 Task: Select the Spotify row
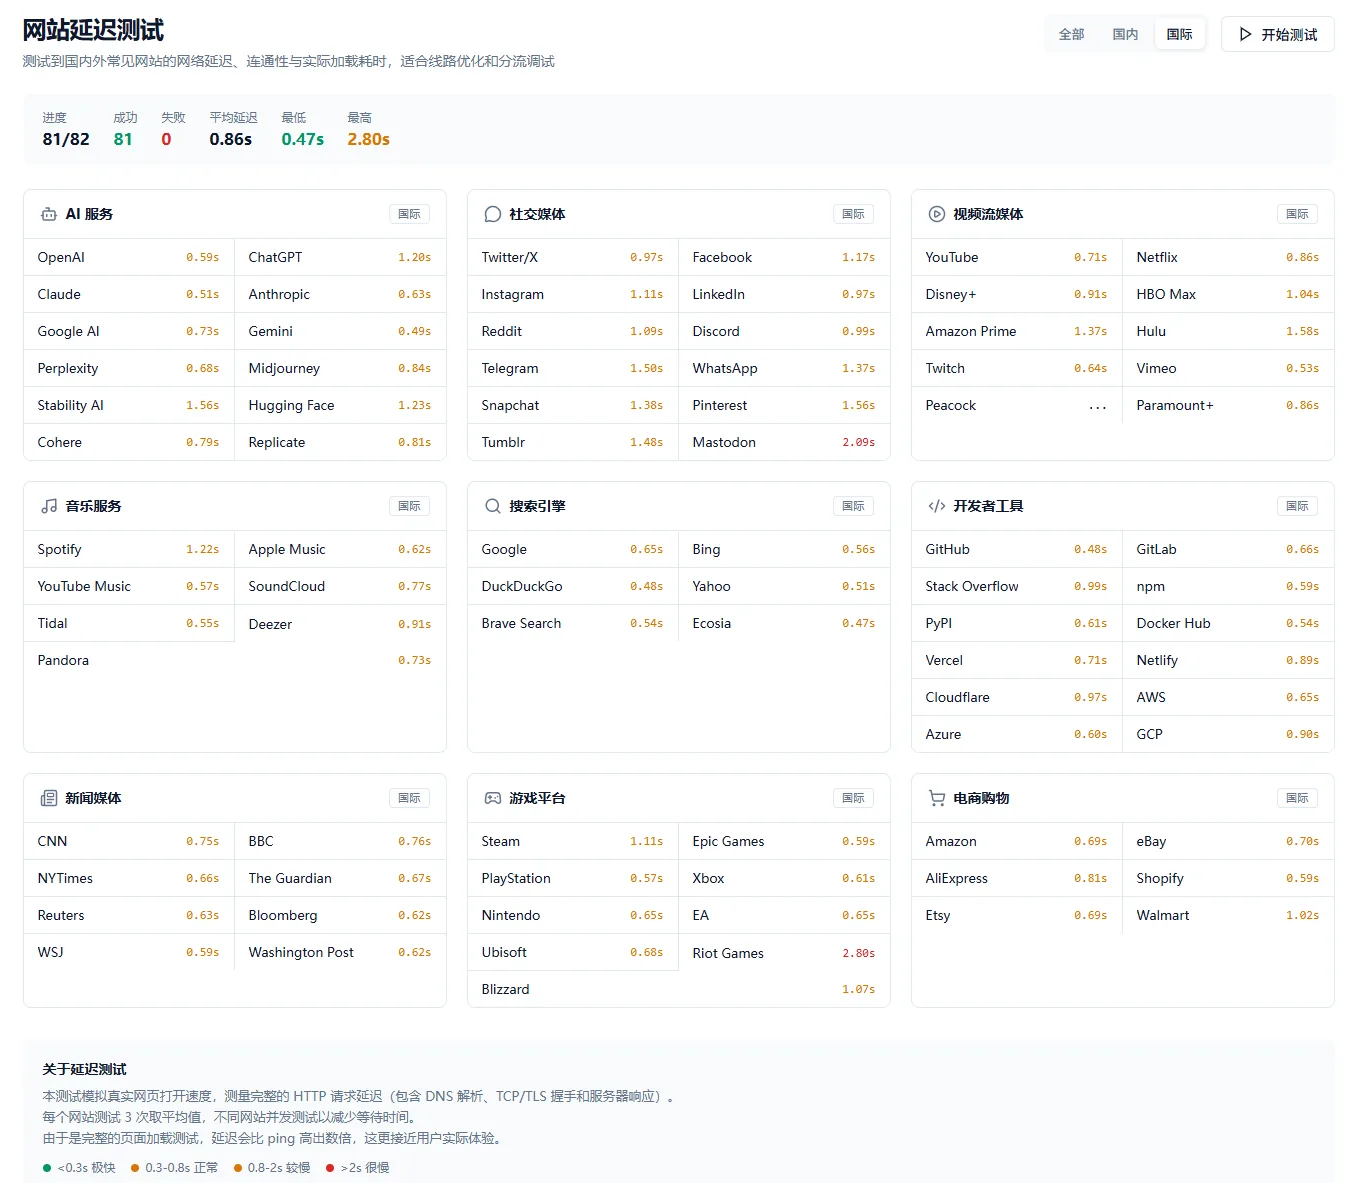(129, 549)
